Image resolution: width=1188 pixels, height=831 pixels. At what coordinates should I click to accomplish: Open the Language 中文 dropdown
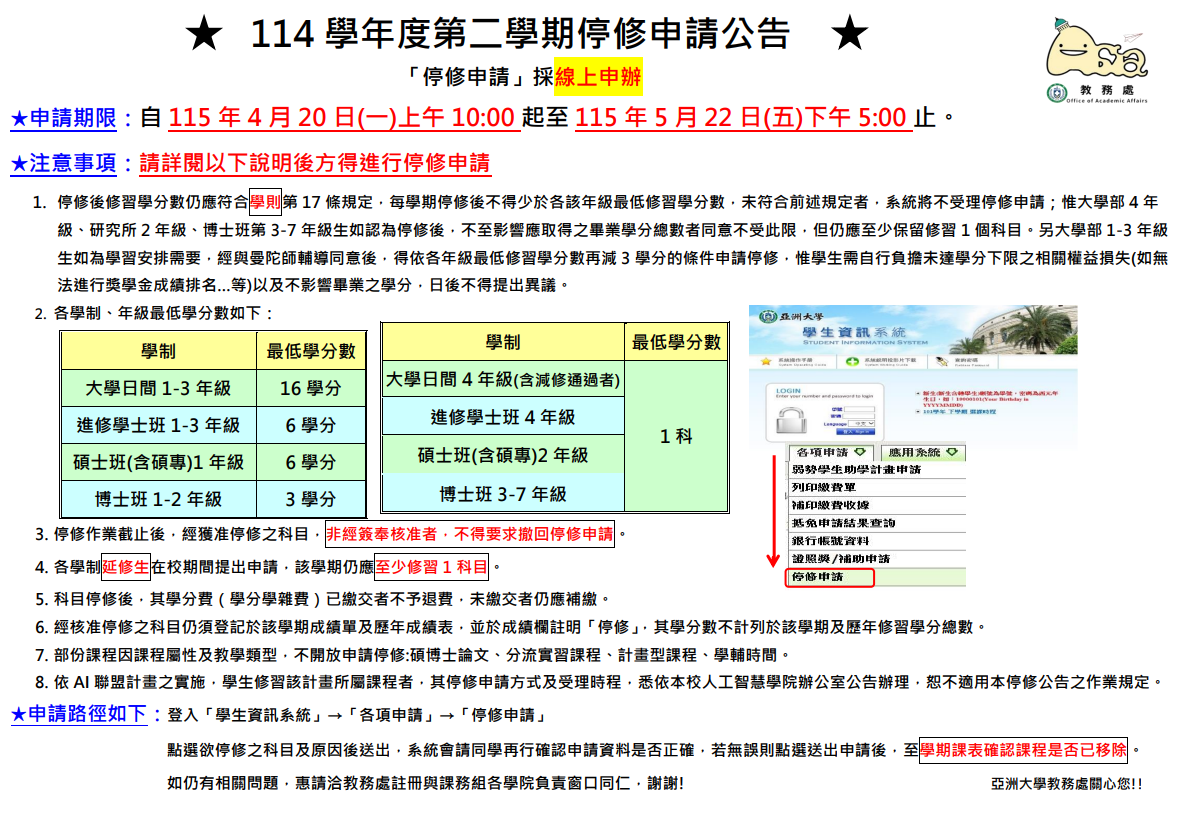coord(859,422)
